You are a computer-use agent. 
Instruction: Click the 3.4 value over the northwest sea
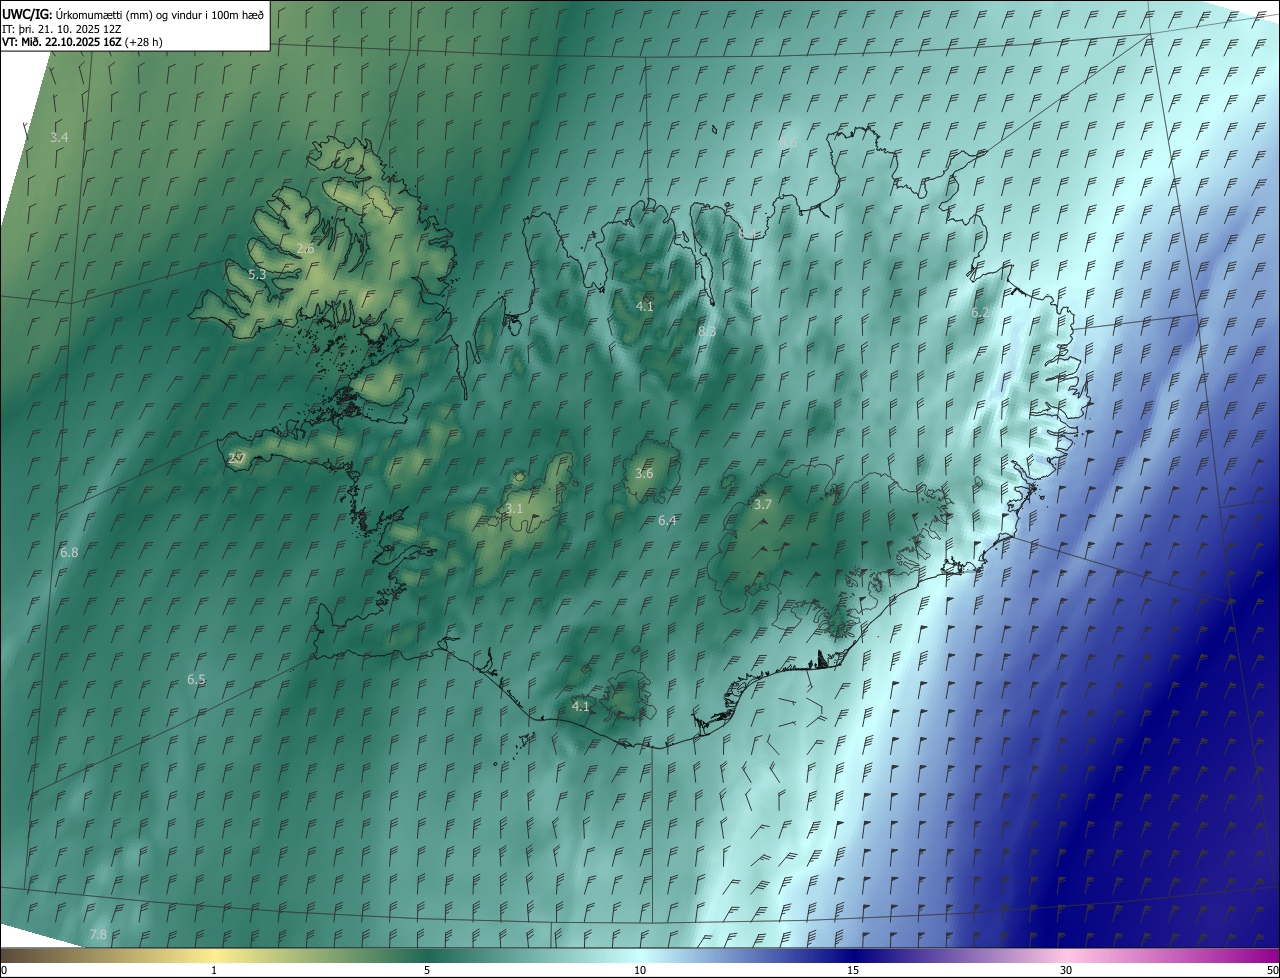pyautogui.click(x=59, y=137)
